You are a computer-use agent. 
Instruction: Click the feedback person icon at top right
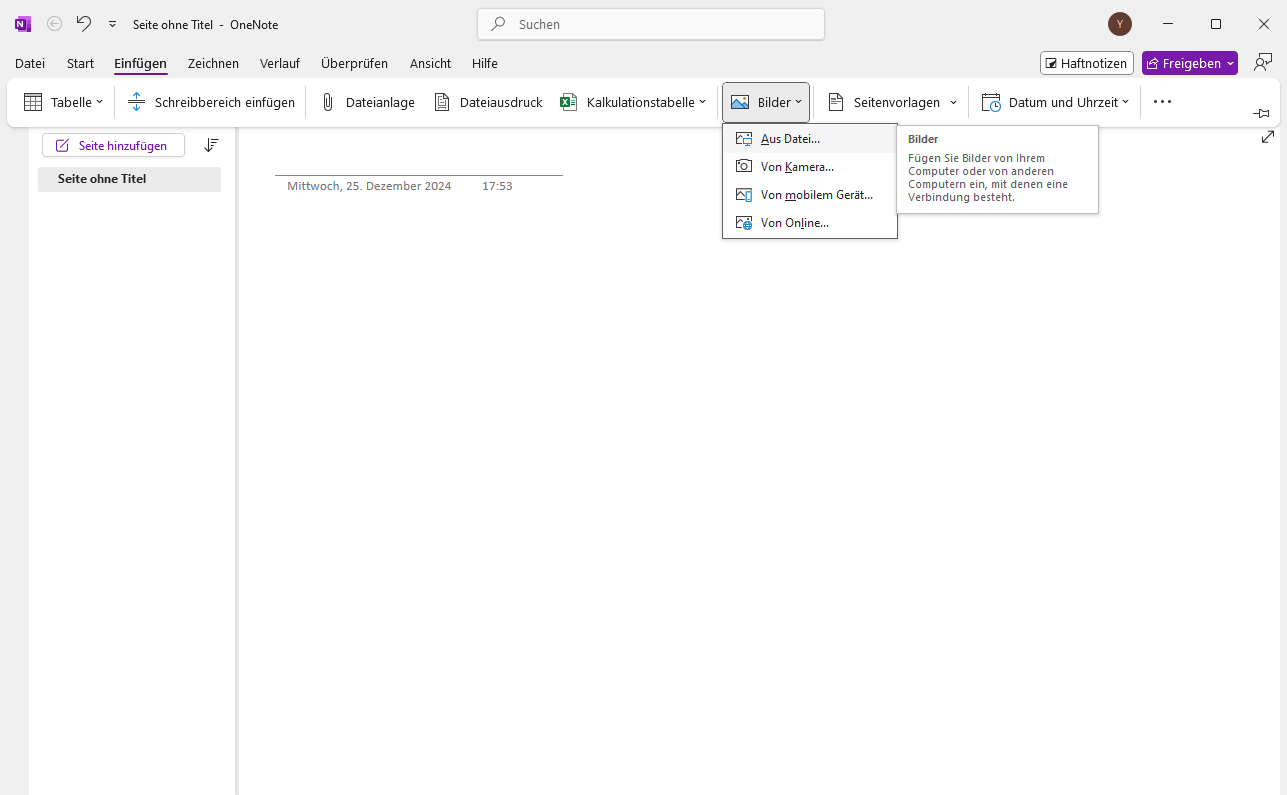(x=1263, y=63)
